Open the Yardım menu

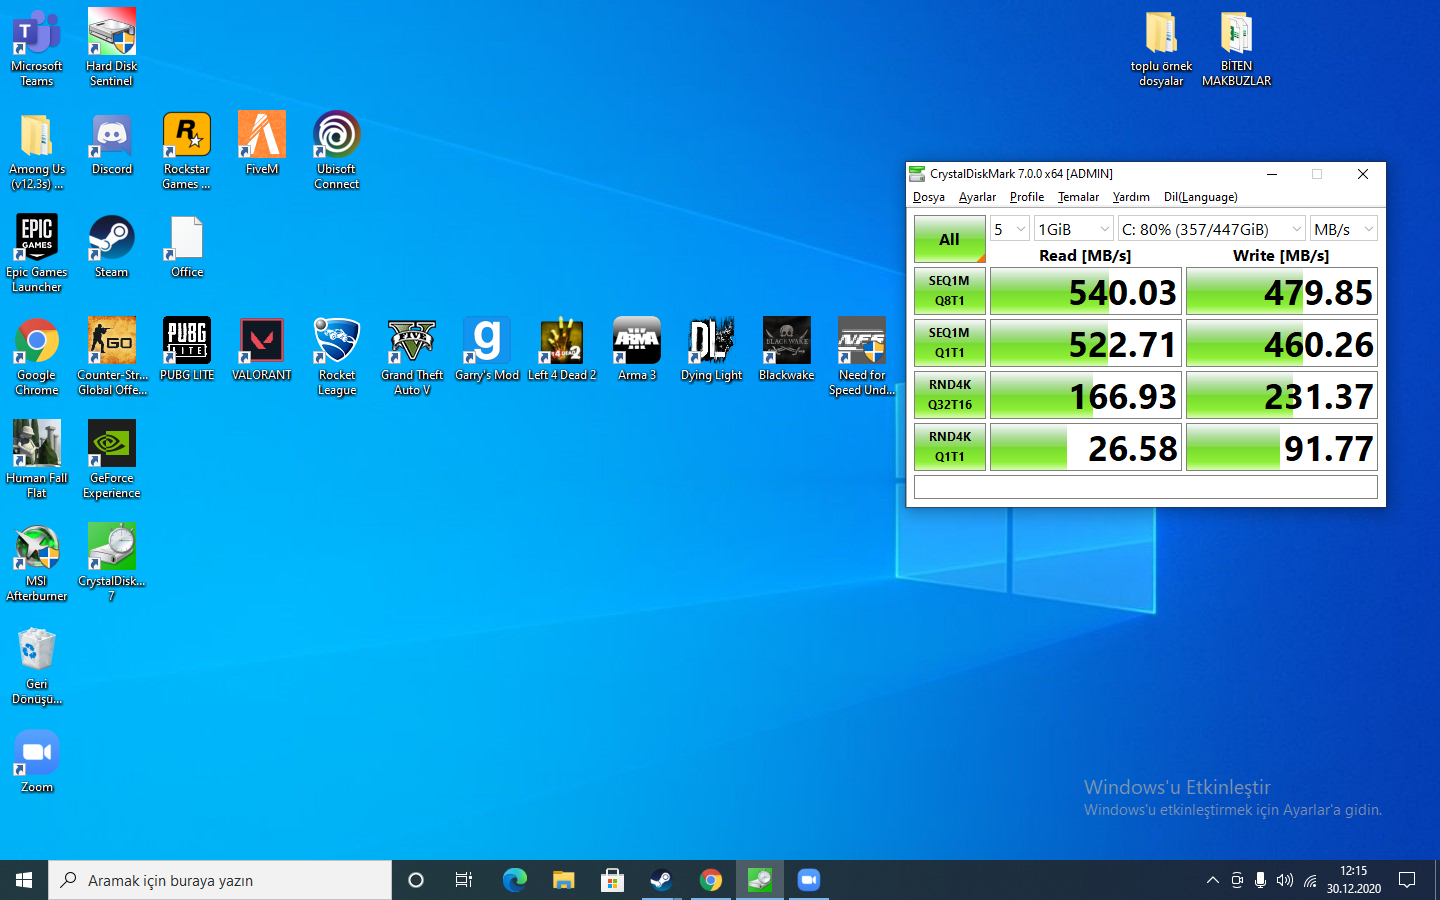click(x=1131, y=197)
